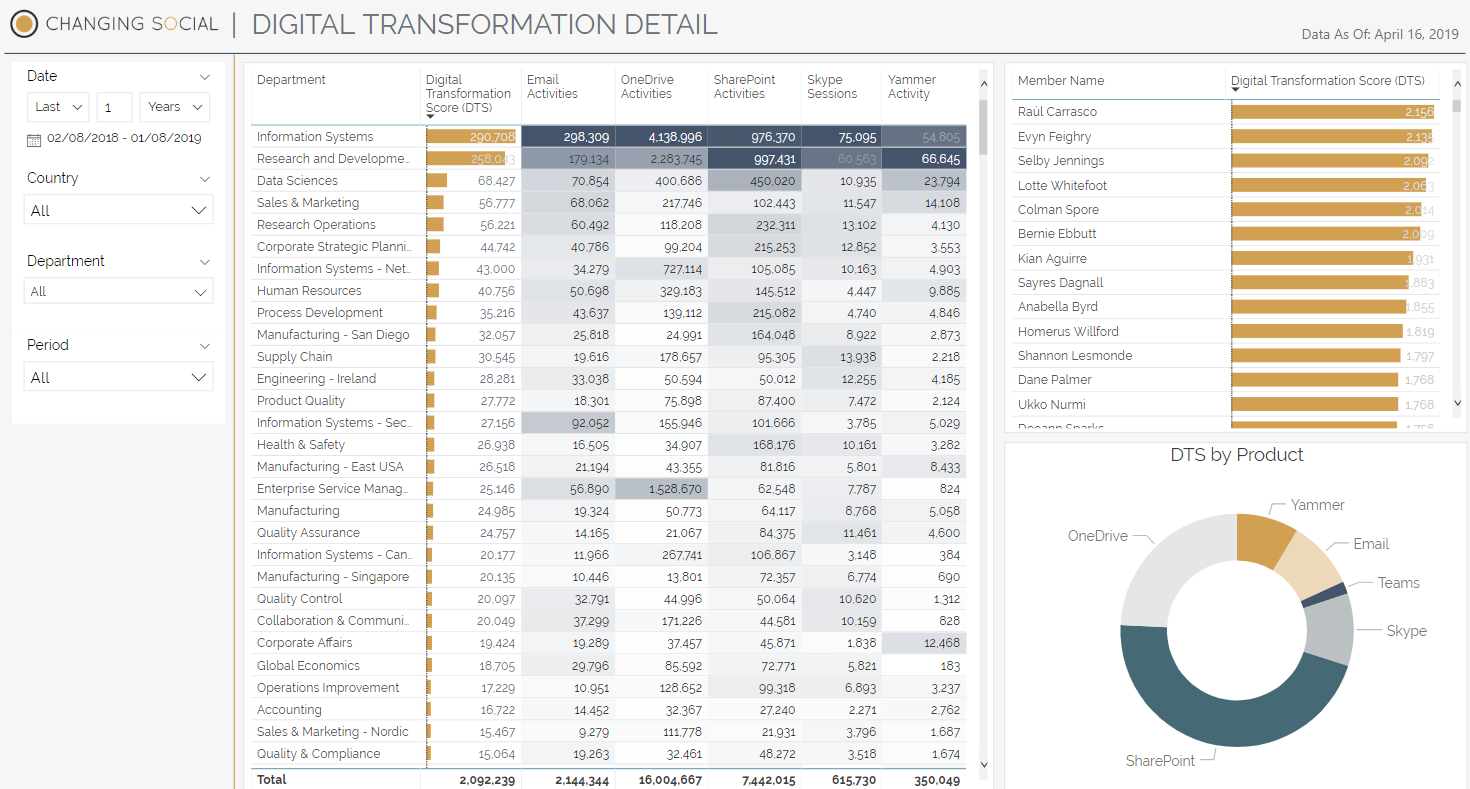Screen dimensions: 1470x789
Task: Select member Raúl Carrasco
Action: tap(1226, 112)
